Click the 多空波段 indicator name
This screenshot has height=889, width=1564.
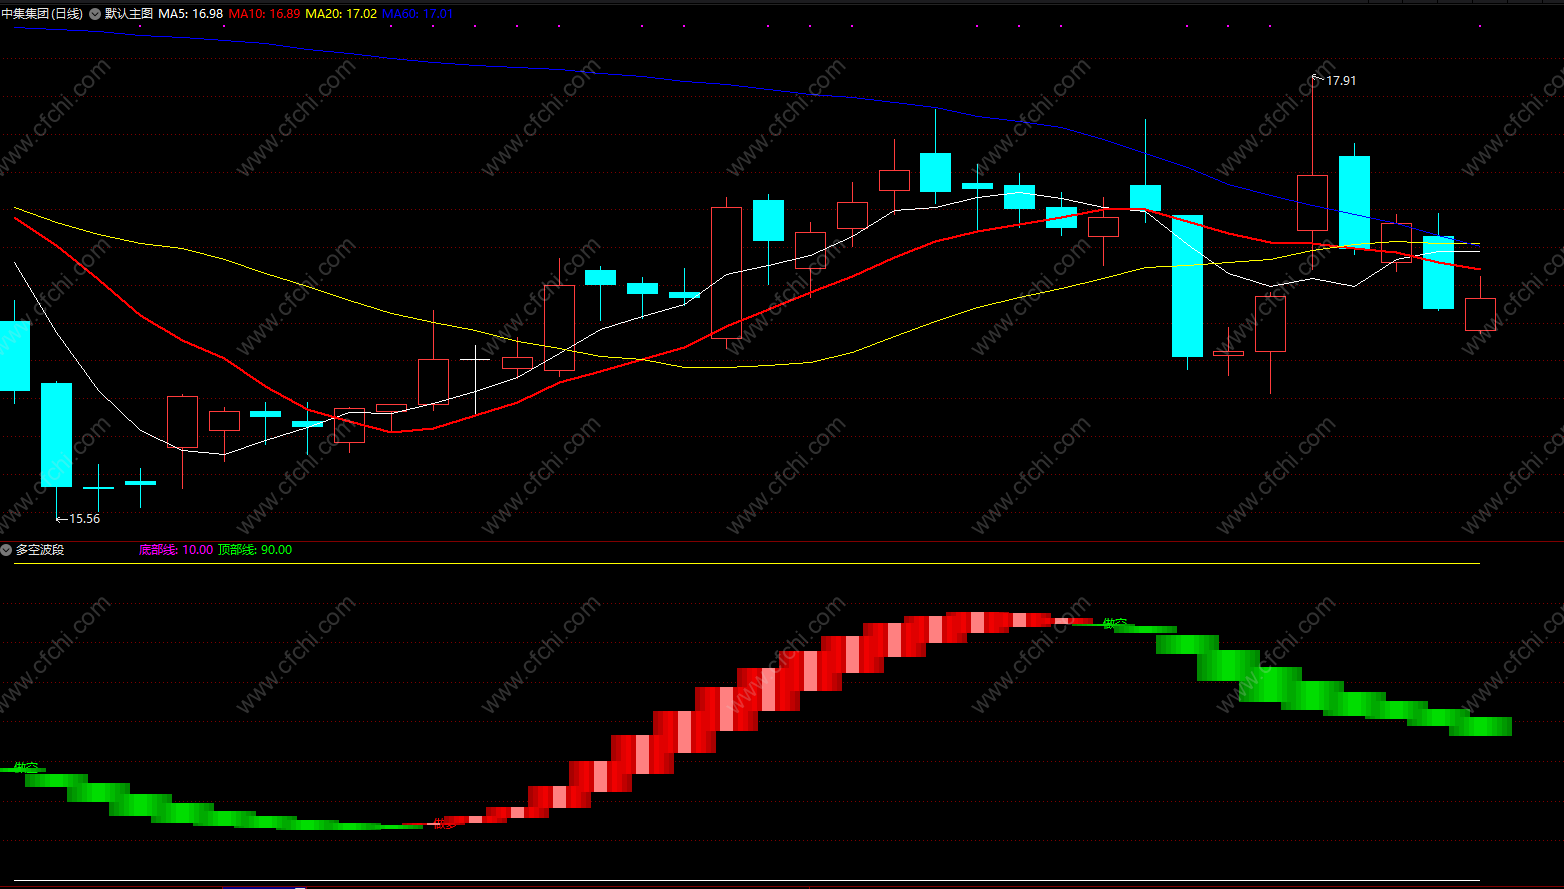[40, 550]
